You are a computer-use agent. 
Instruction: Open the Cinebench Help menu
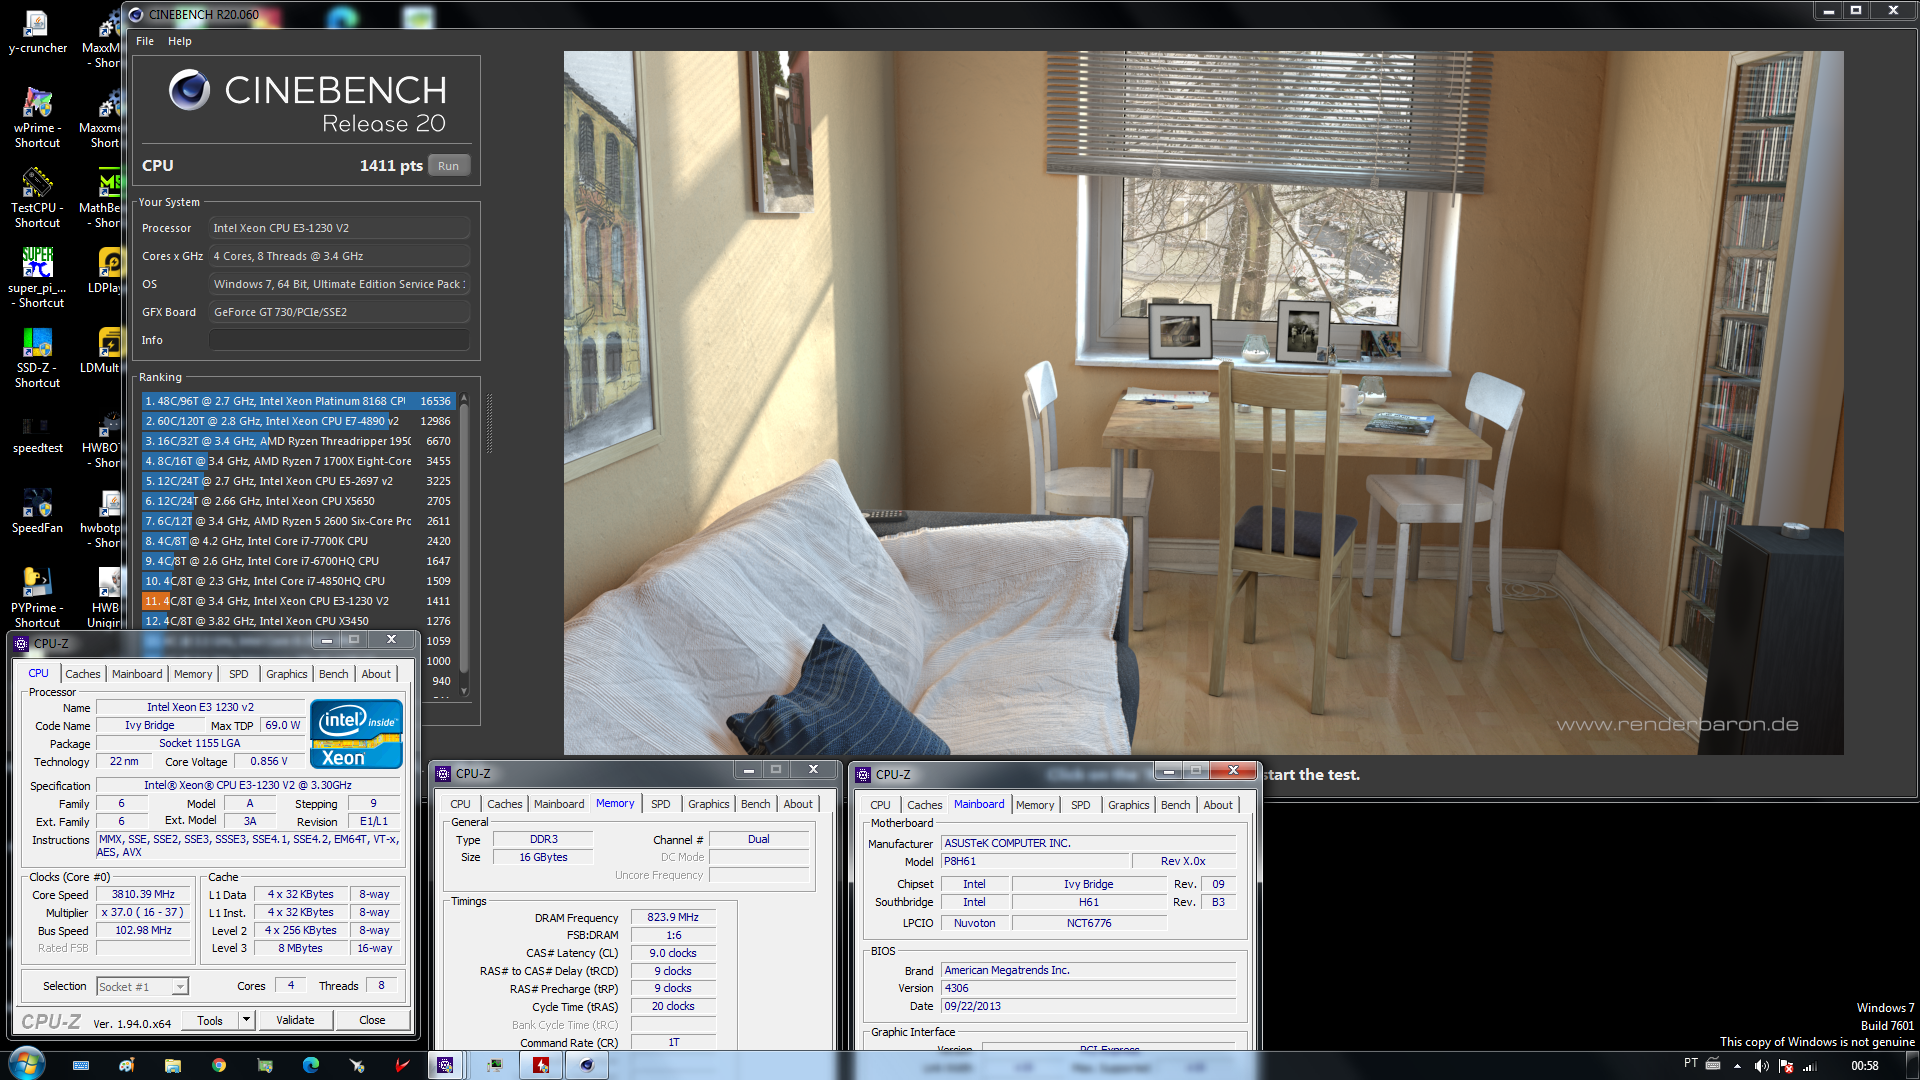(x=180, y=41)
